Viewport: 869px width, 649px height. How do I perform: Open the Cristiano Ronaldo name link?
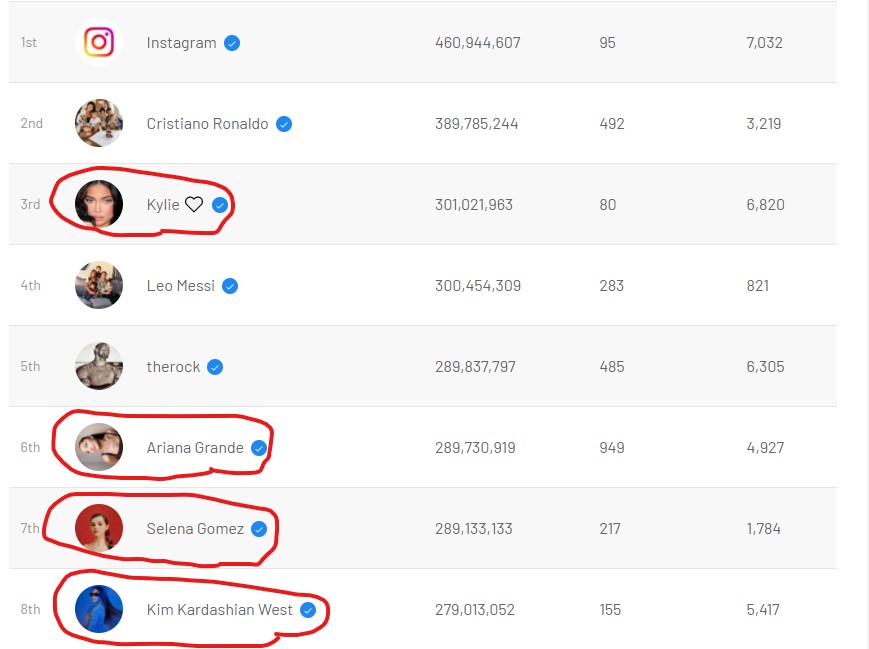pyautogui.click(x=207, y=124)
